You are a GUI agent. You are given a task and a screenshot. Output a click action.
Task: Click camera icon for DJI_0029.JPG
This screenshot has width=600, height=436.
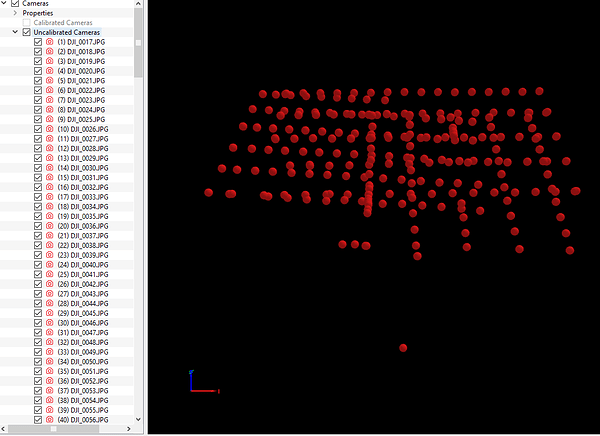(49, 158)
